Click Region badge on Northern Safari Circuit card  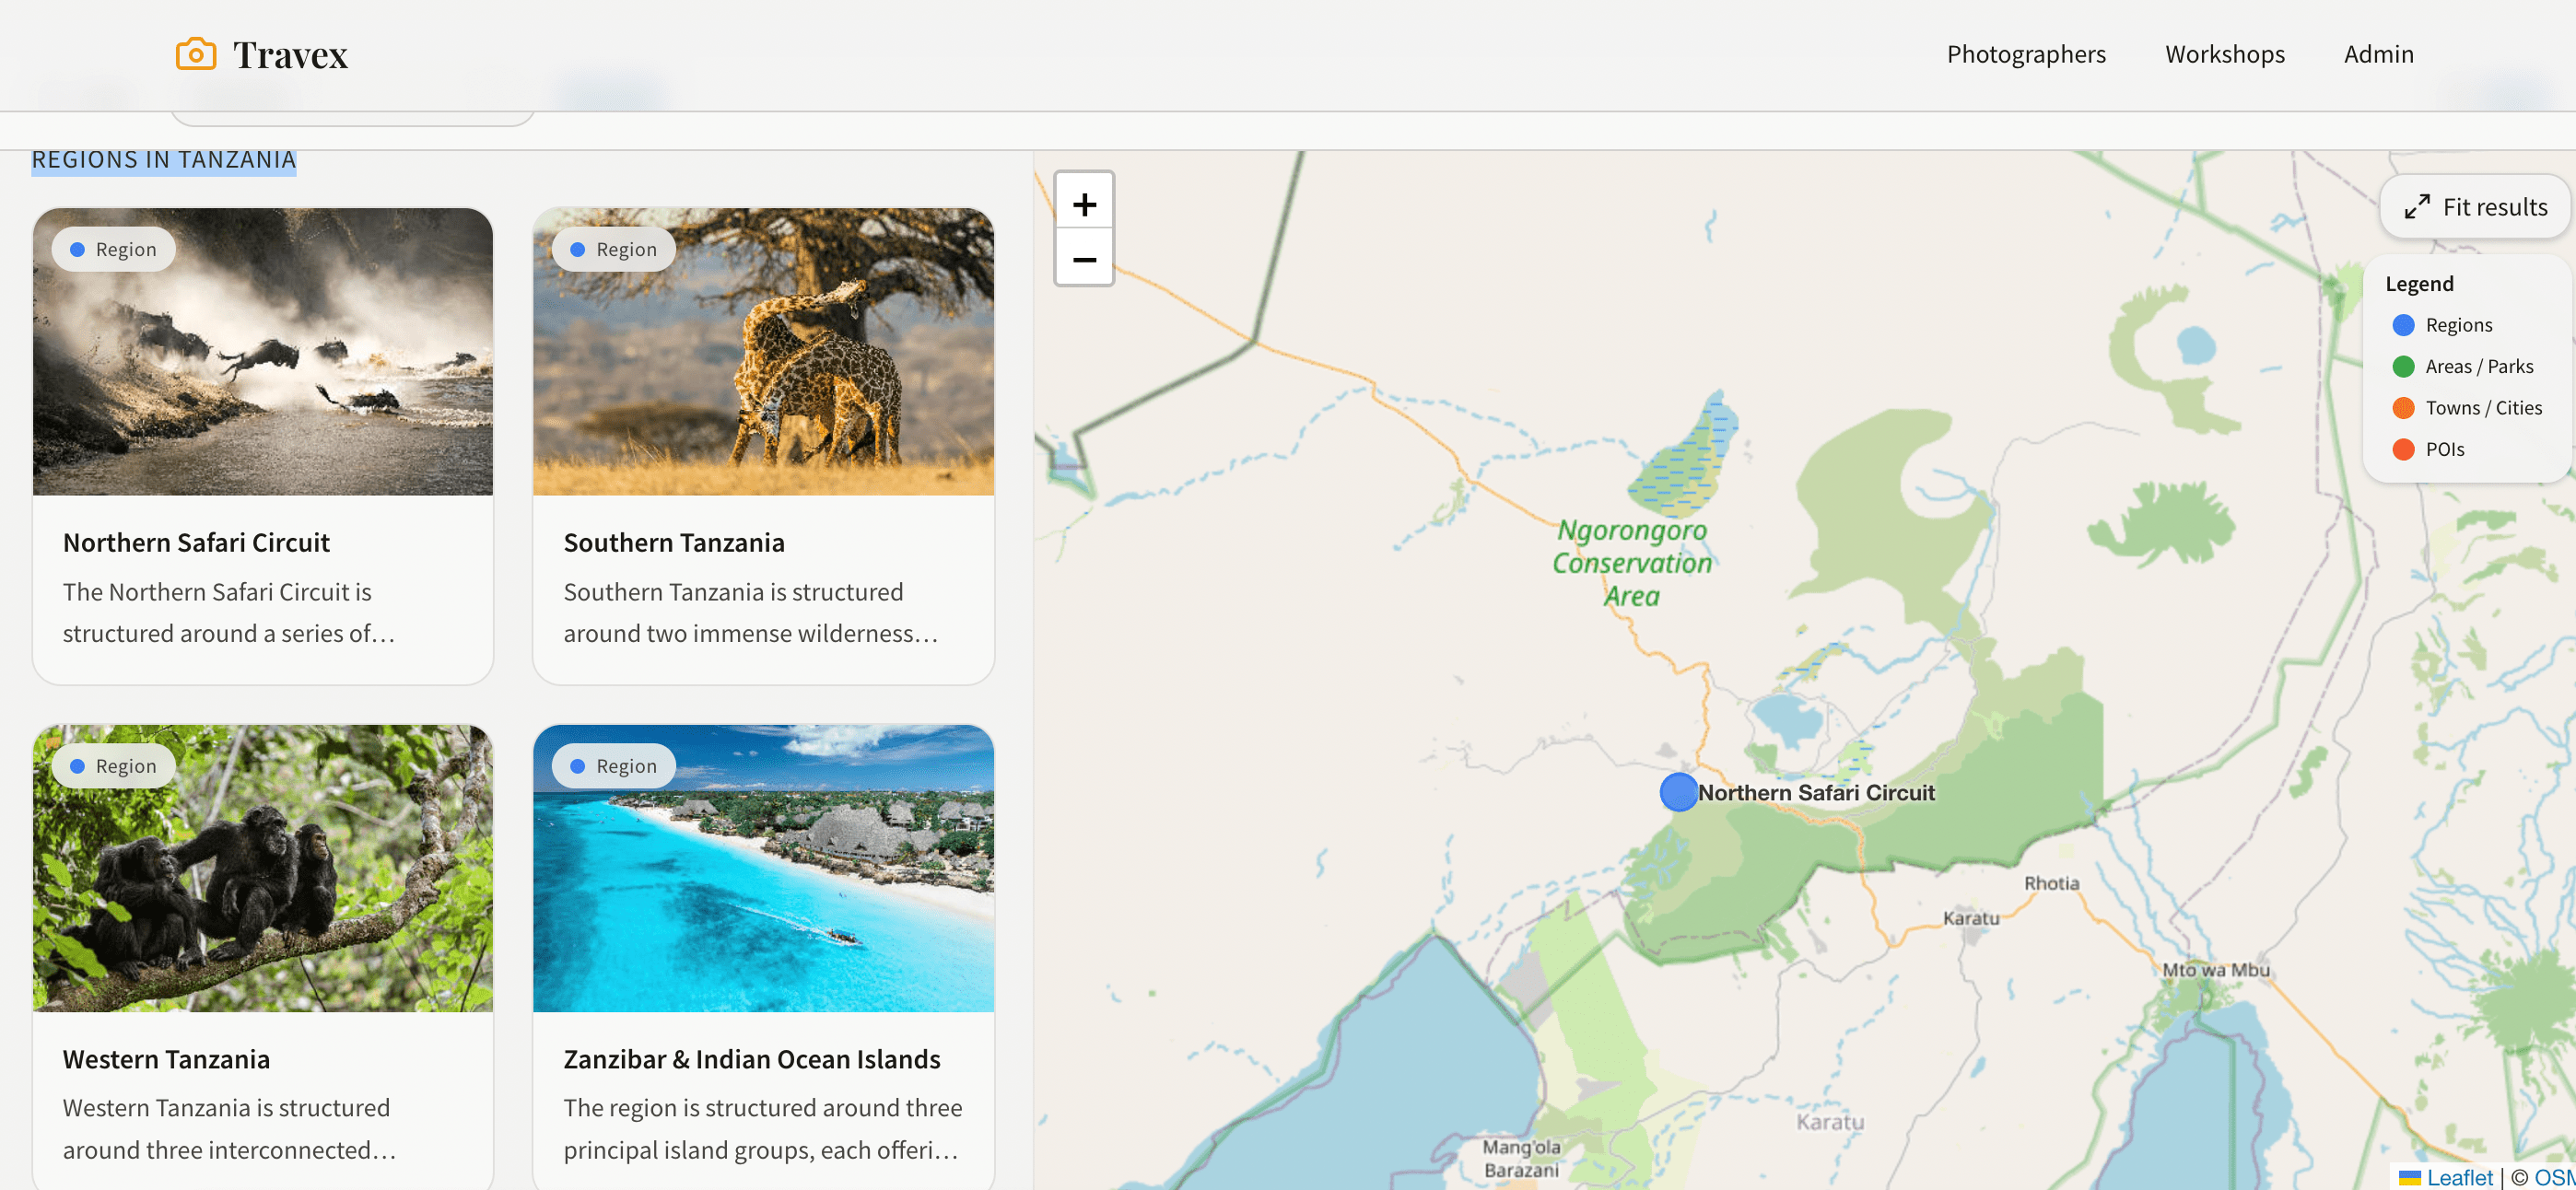113,249
